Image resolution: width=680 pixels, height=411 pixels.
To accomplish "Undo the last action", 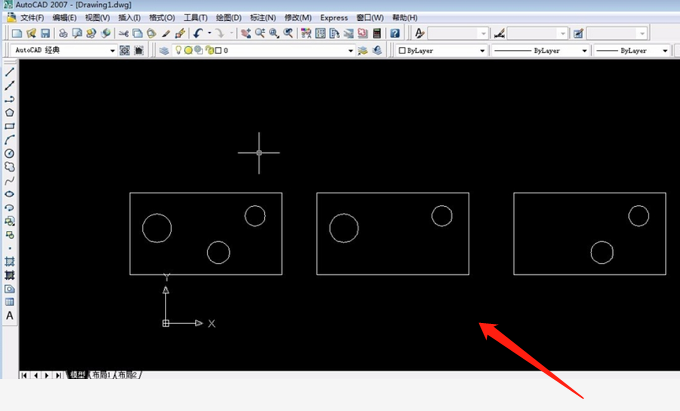I will tap(198, 33).
